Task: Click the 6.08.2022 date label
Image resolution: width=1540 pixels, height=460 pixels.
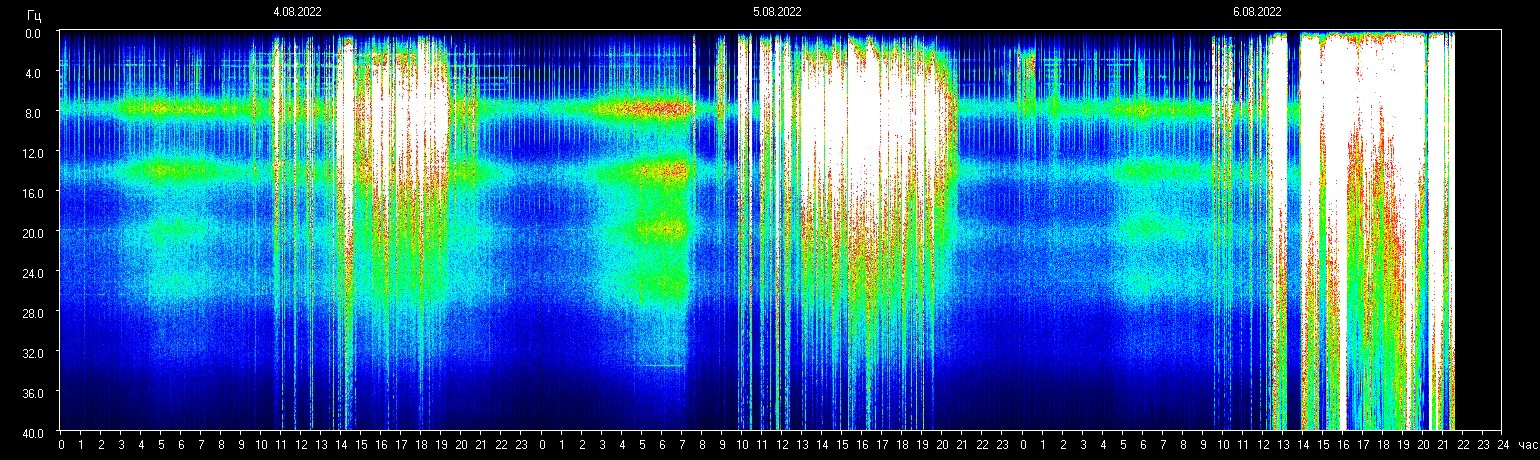Action: point(1257,12)
